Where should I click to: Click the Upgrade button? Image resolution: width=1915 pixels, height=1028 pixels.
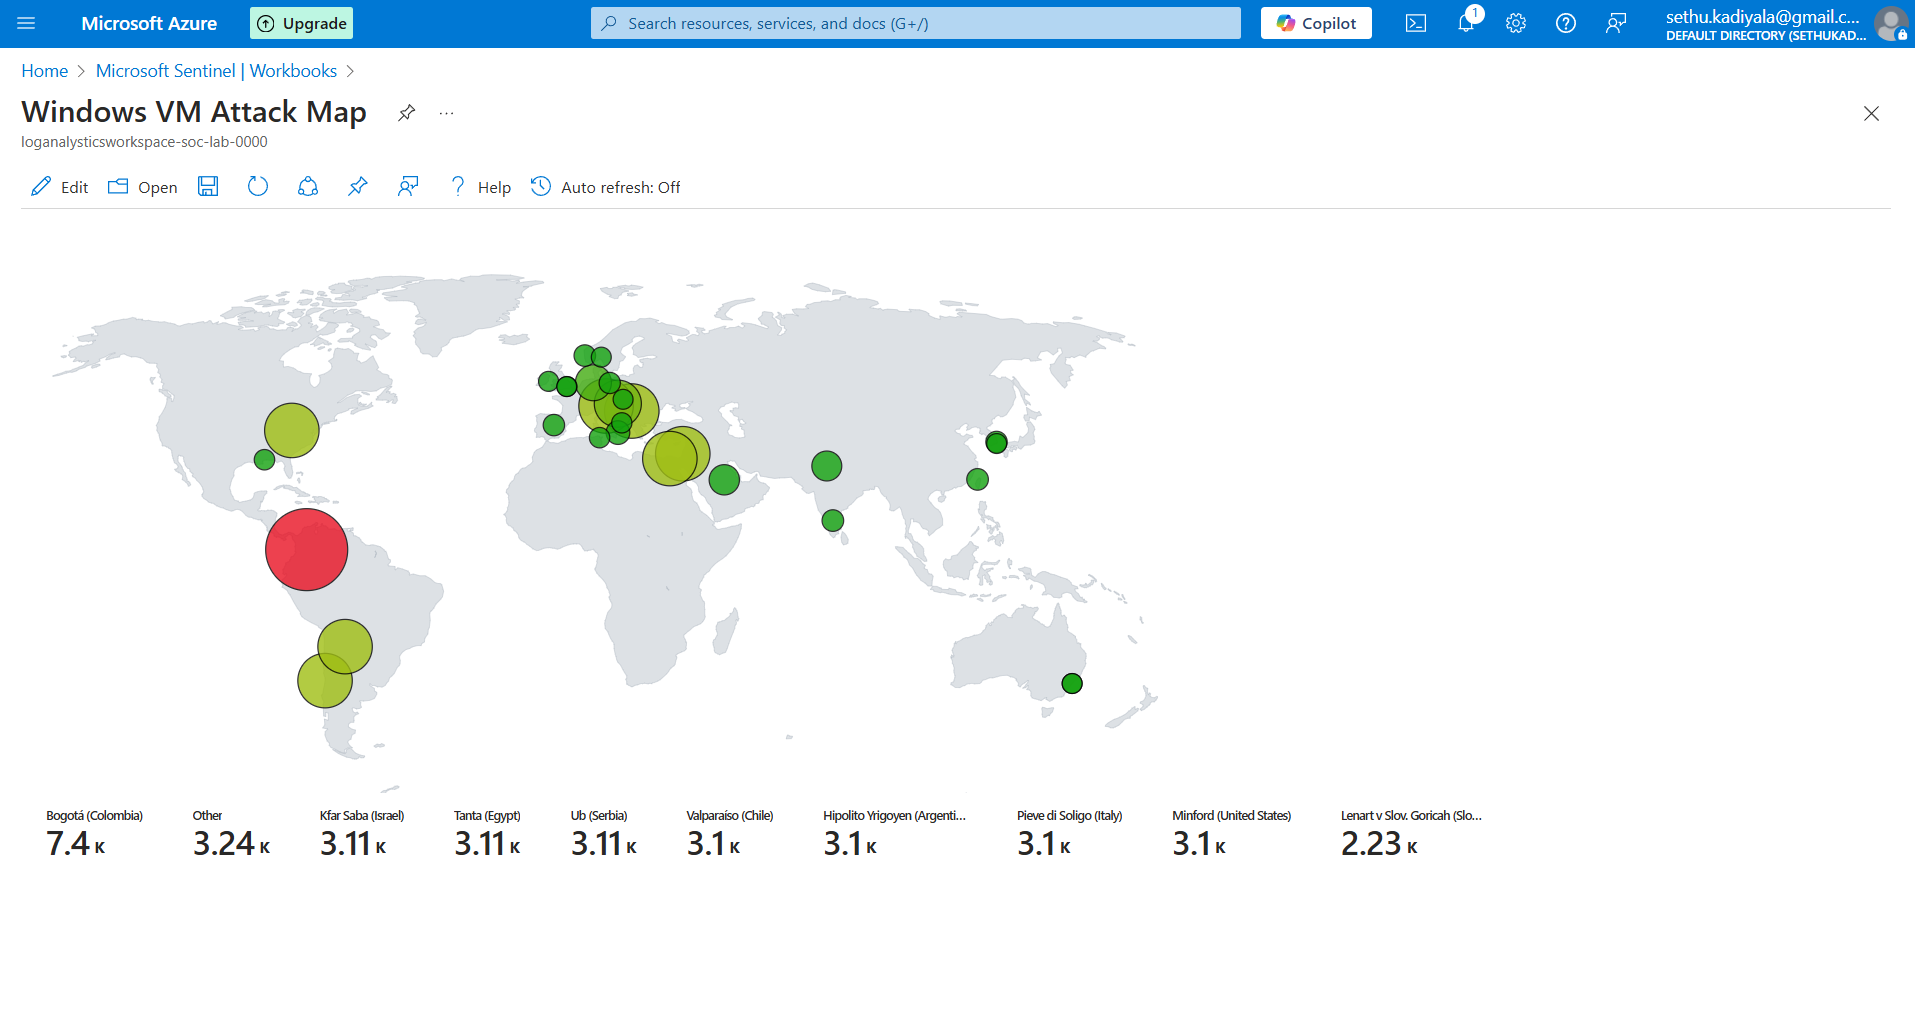pos(301,23)
